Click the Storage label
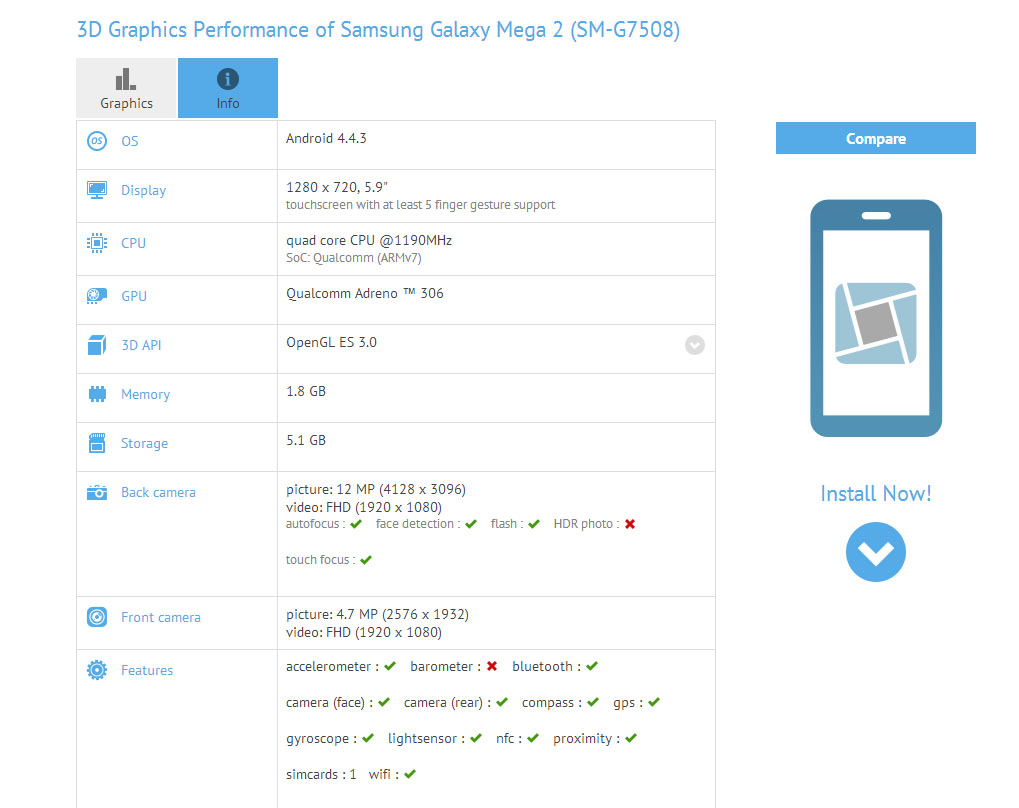 144,443
